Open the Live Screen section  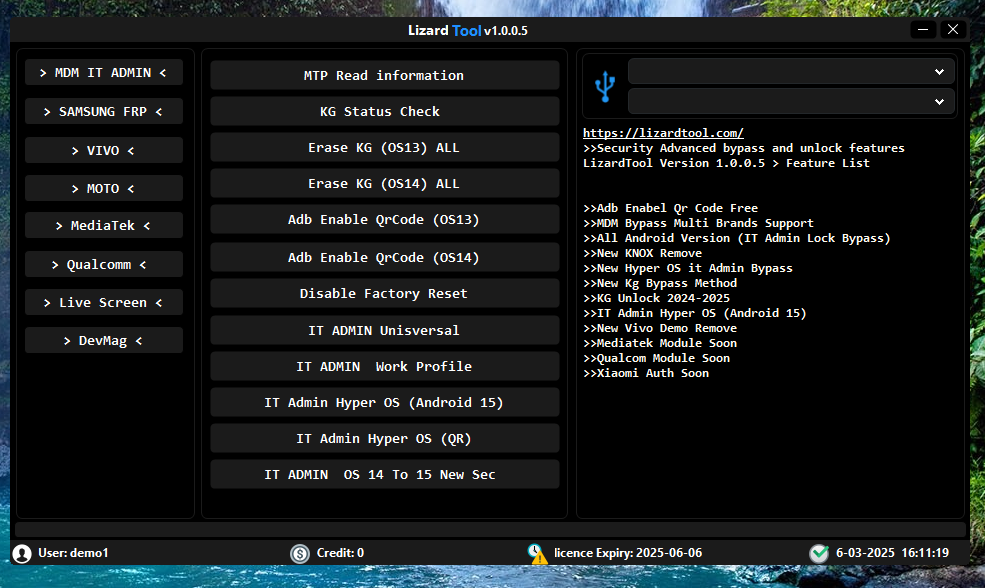104,303
